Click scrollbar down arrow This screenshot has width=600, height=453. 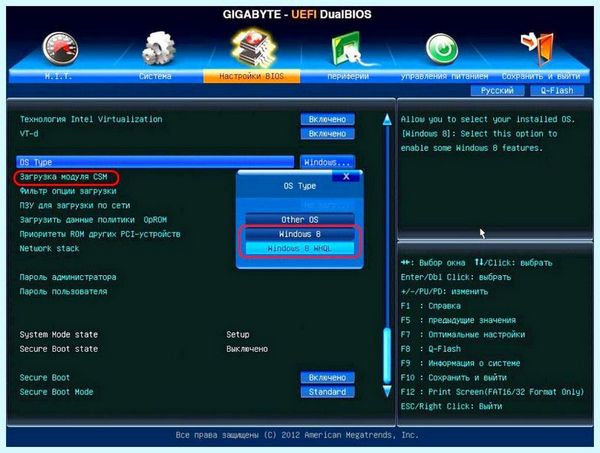click(x=387, y=391)
